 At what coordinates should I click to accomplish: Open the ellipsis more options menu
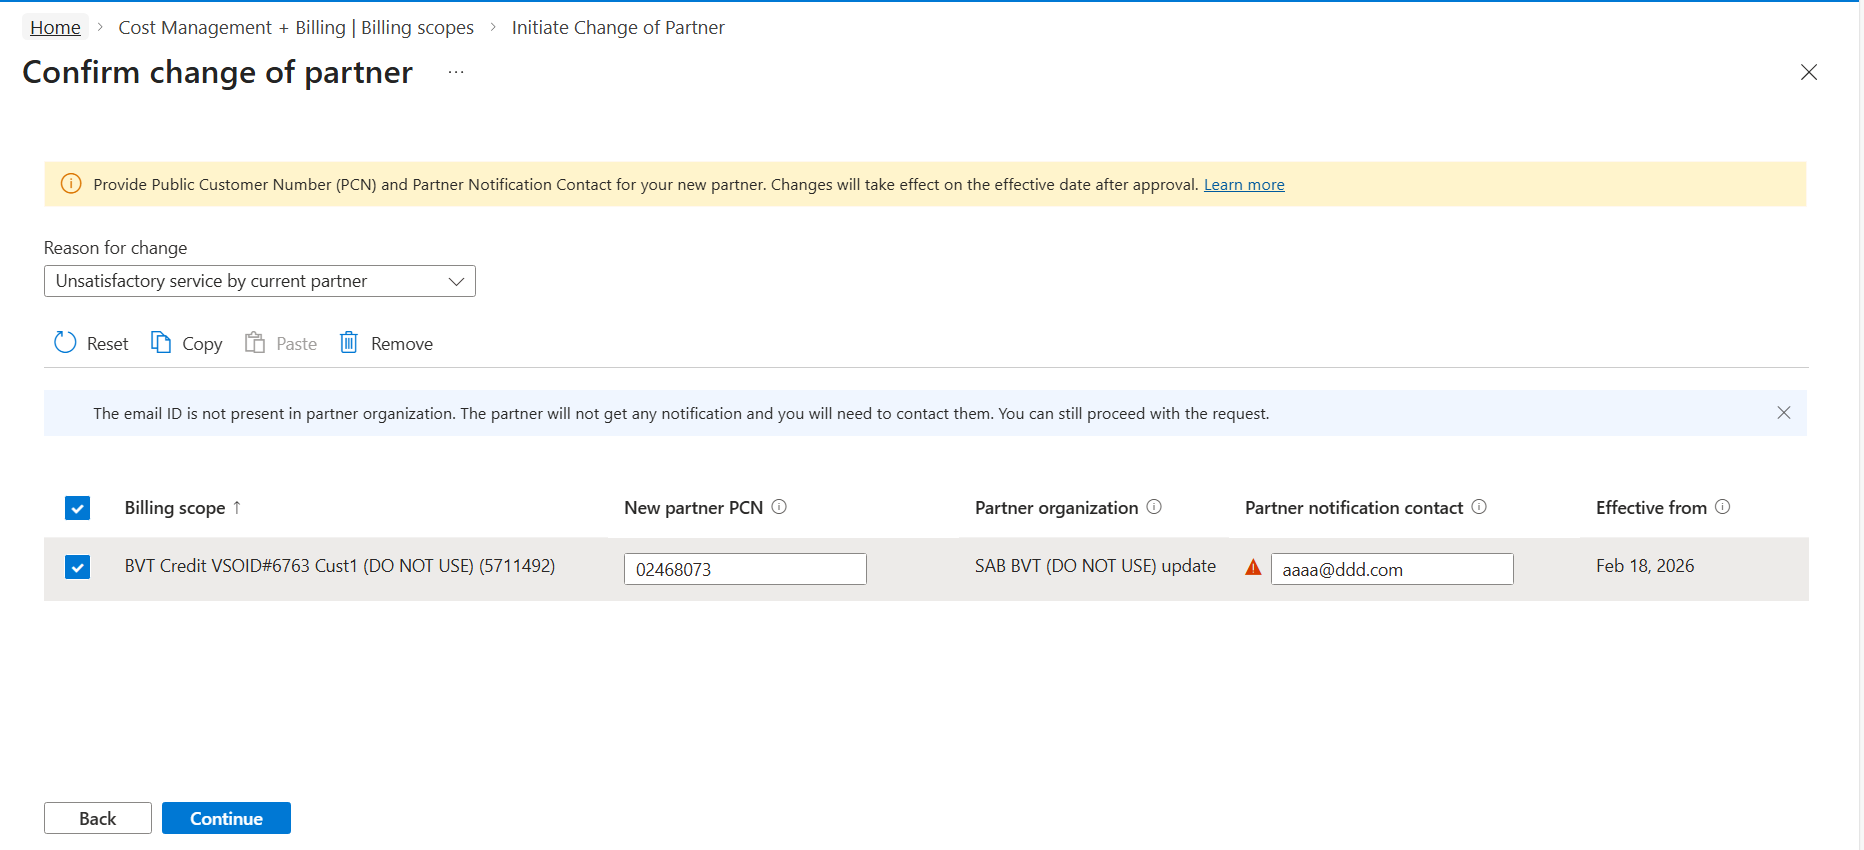[456, 72]
